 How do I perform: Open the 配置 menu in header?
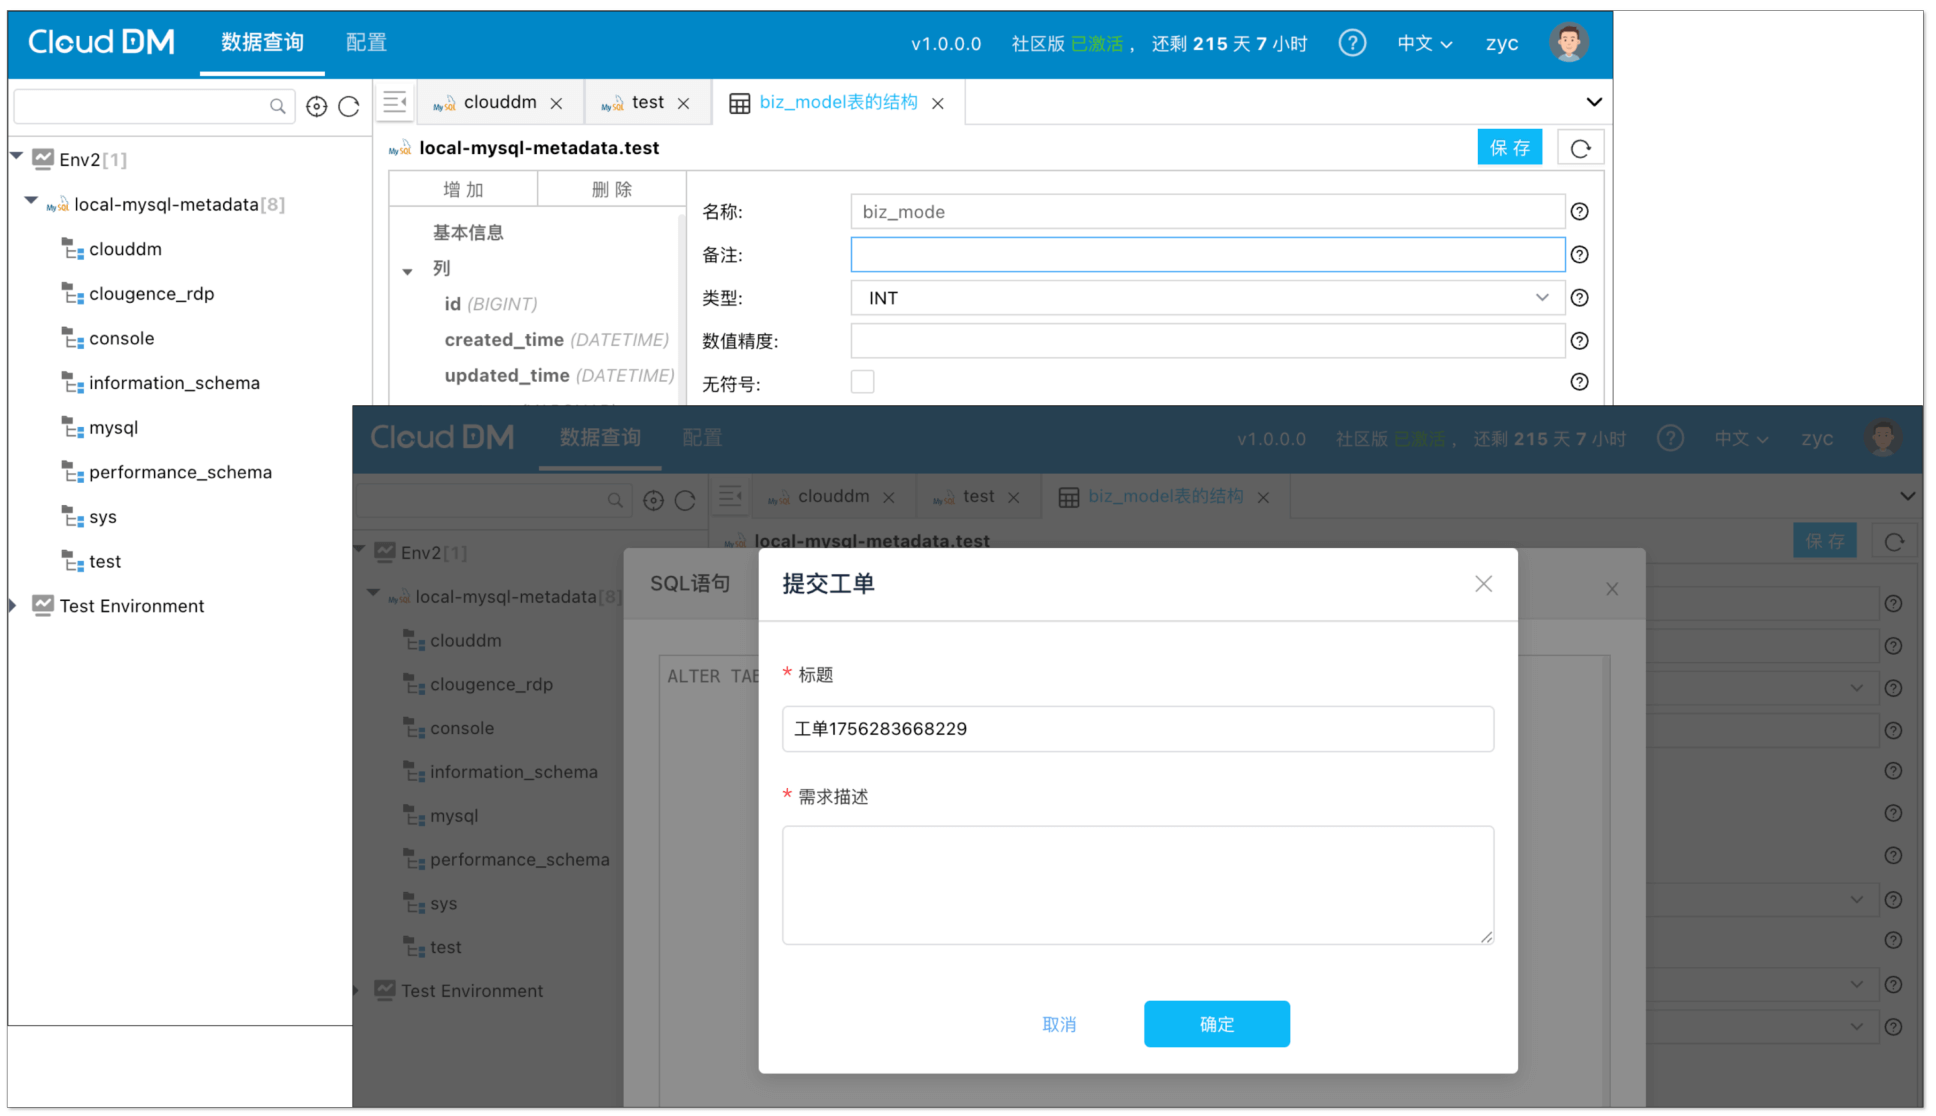pos(366,43)
